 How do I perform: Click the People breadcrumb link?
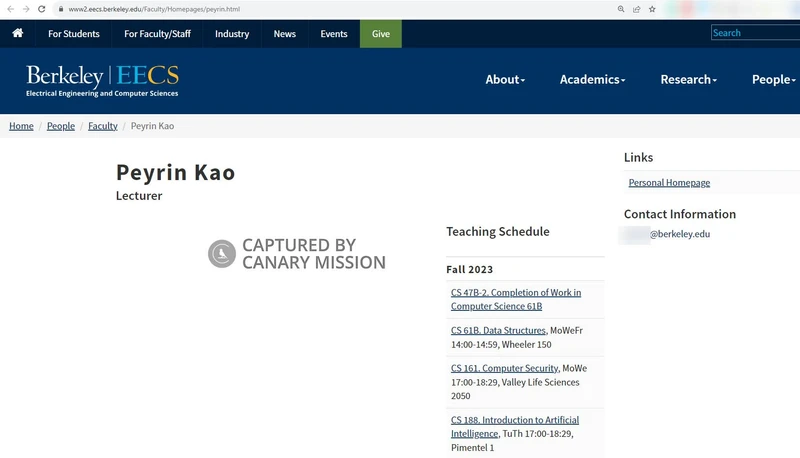tap(61, 126)
